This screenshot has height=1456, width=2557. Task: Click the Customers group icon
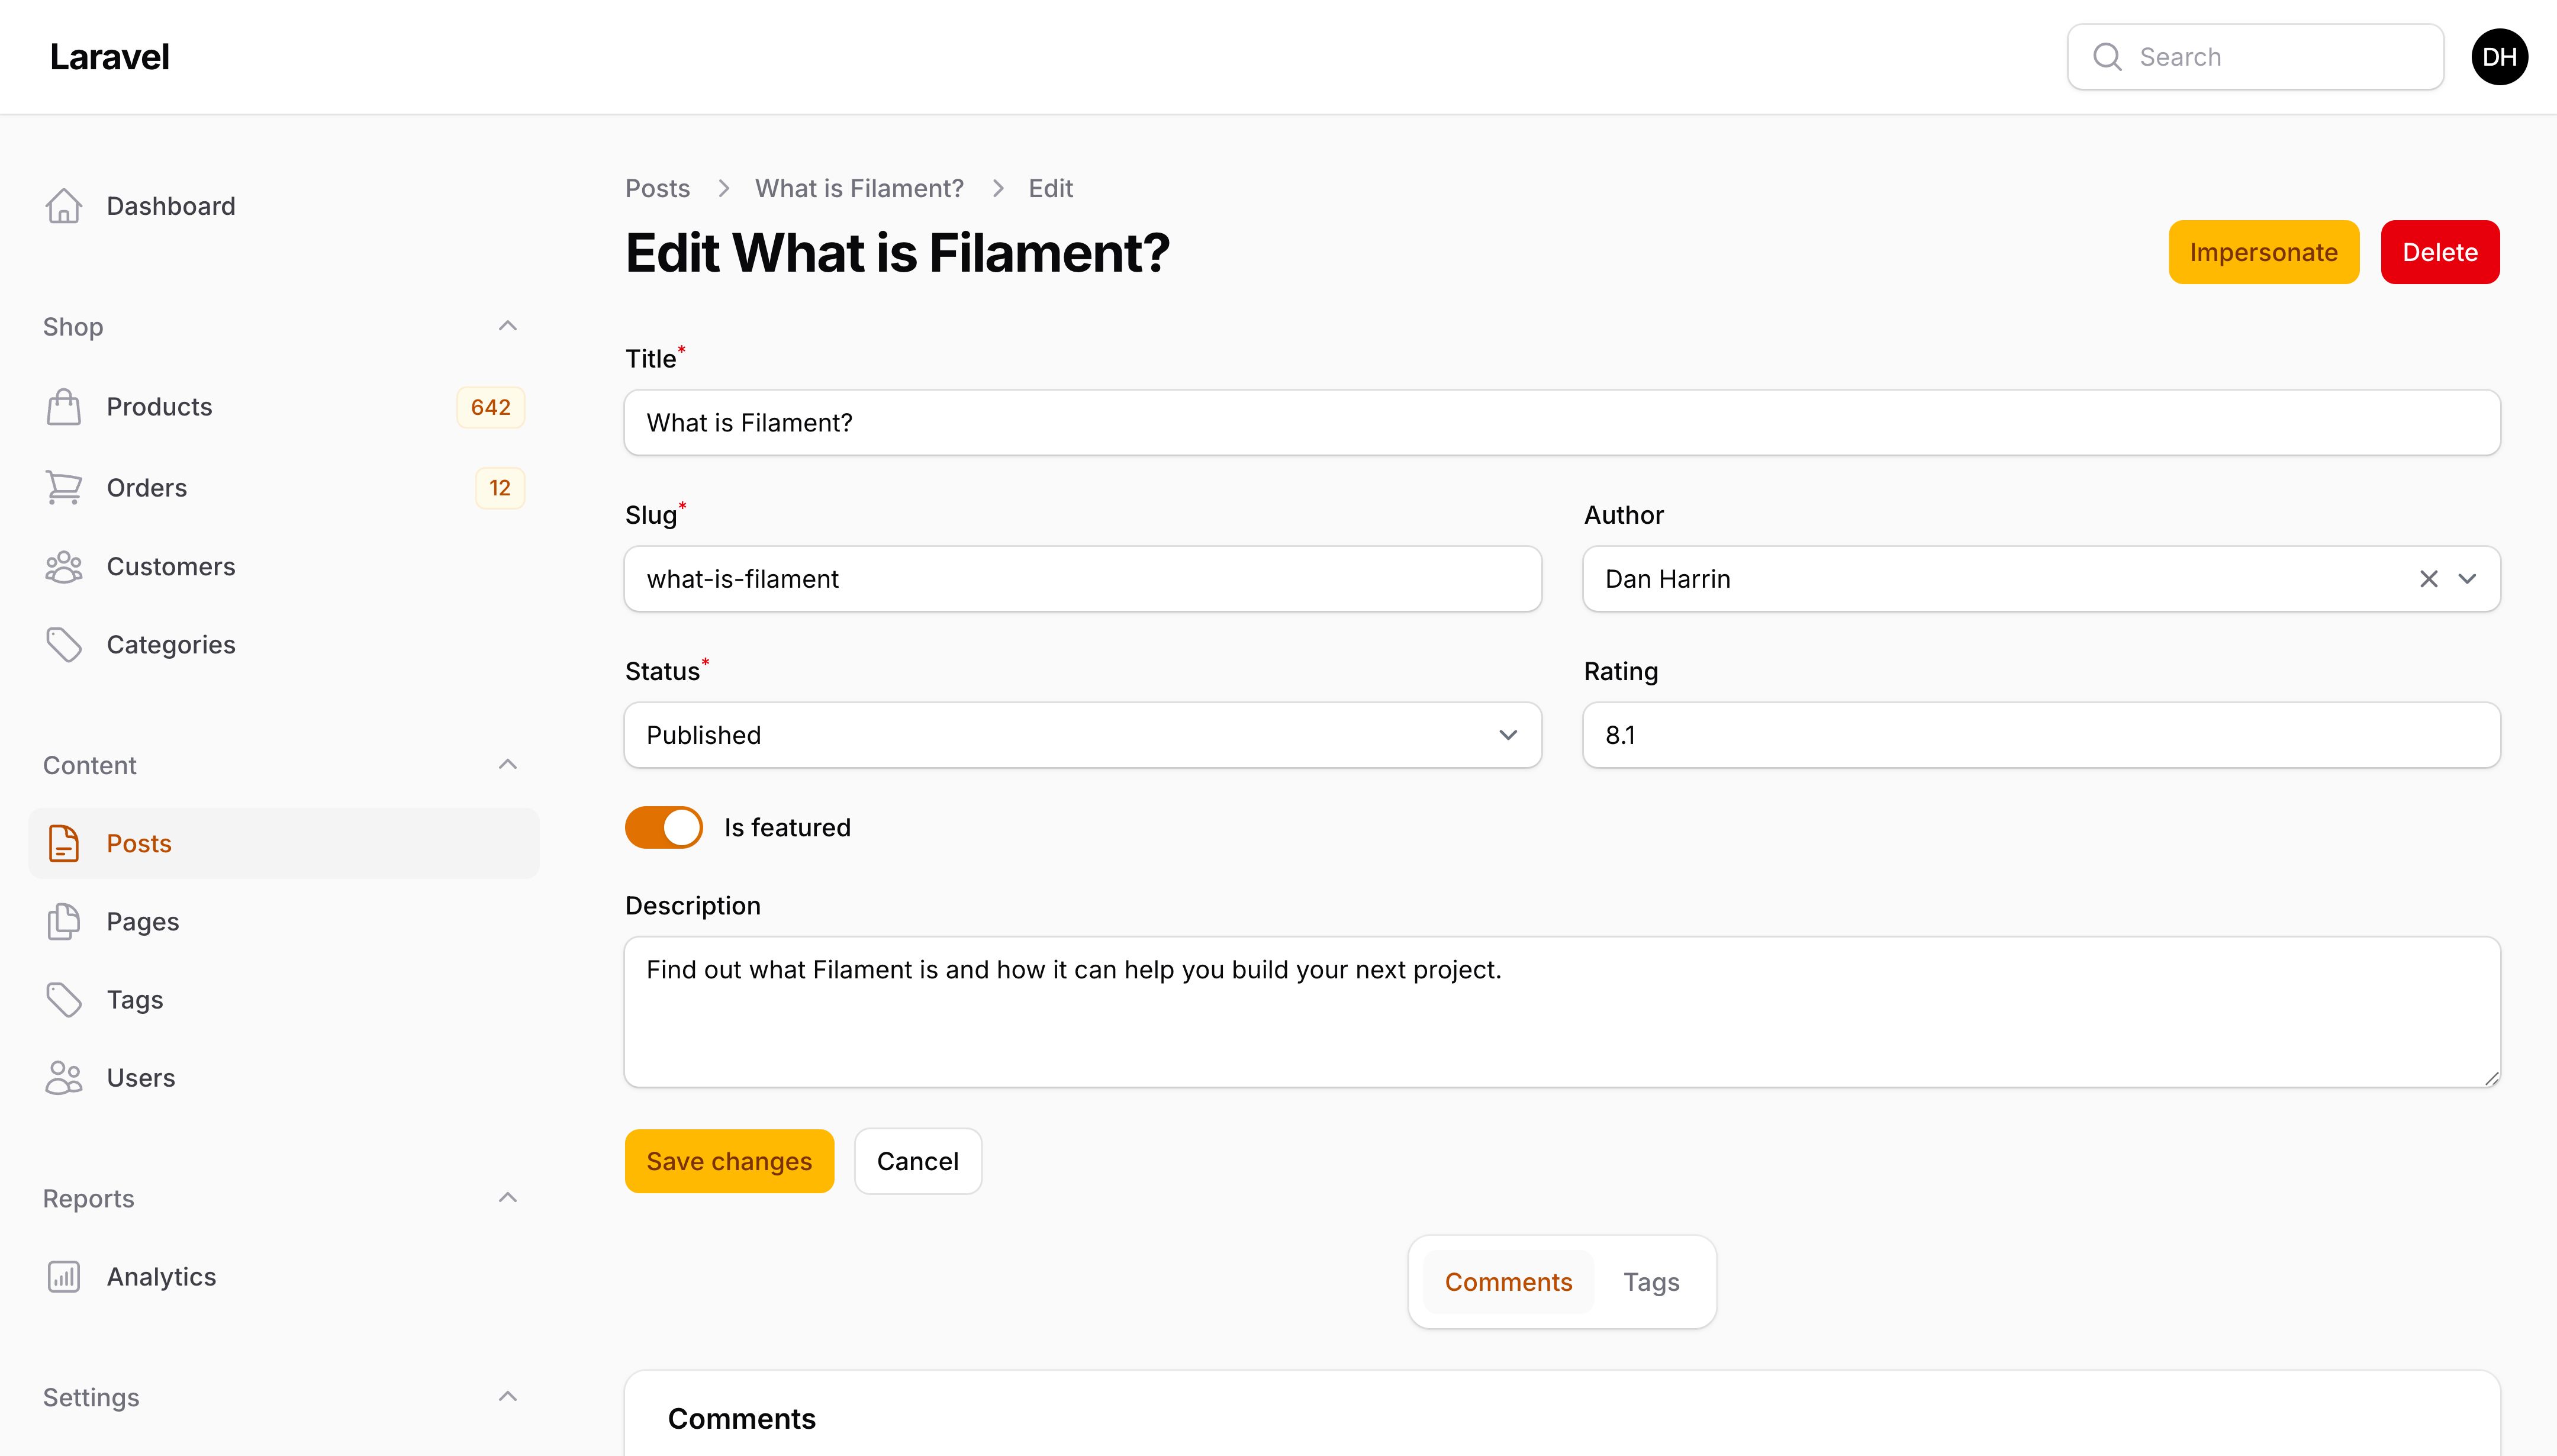[x=63, y=567]
